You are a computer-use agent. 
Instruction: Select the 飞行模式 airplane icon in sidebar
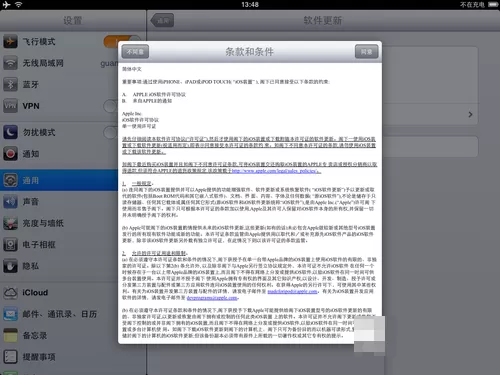tap(10, 42)
